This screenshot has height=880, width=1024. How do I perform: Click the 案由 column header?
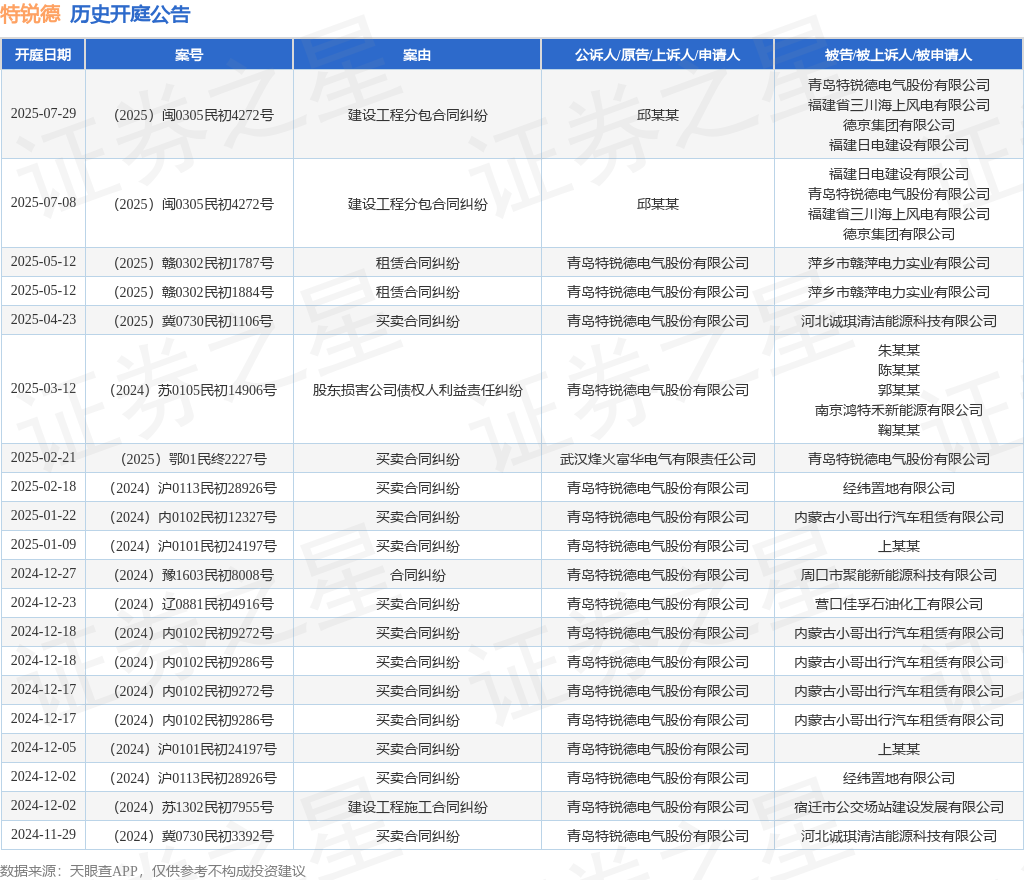[417, 55]
